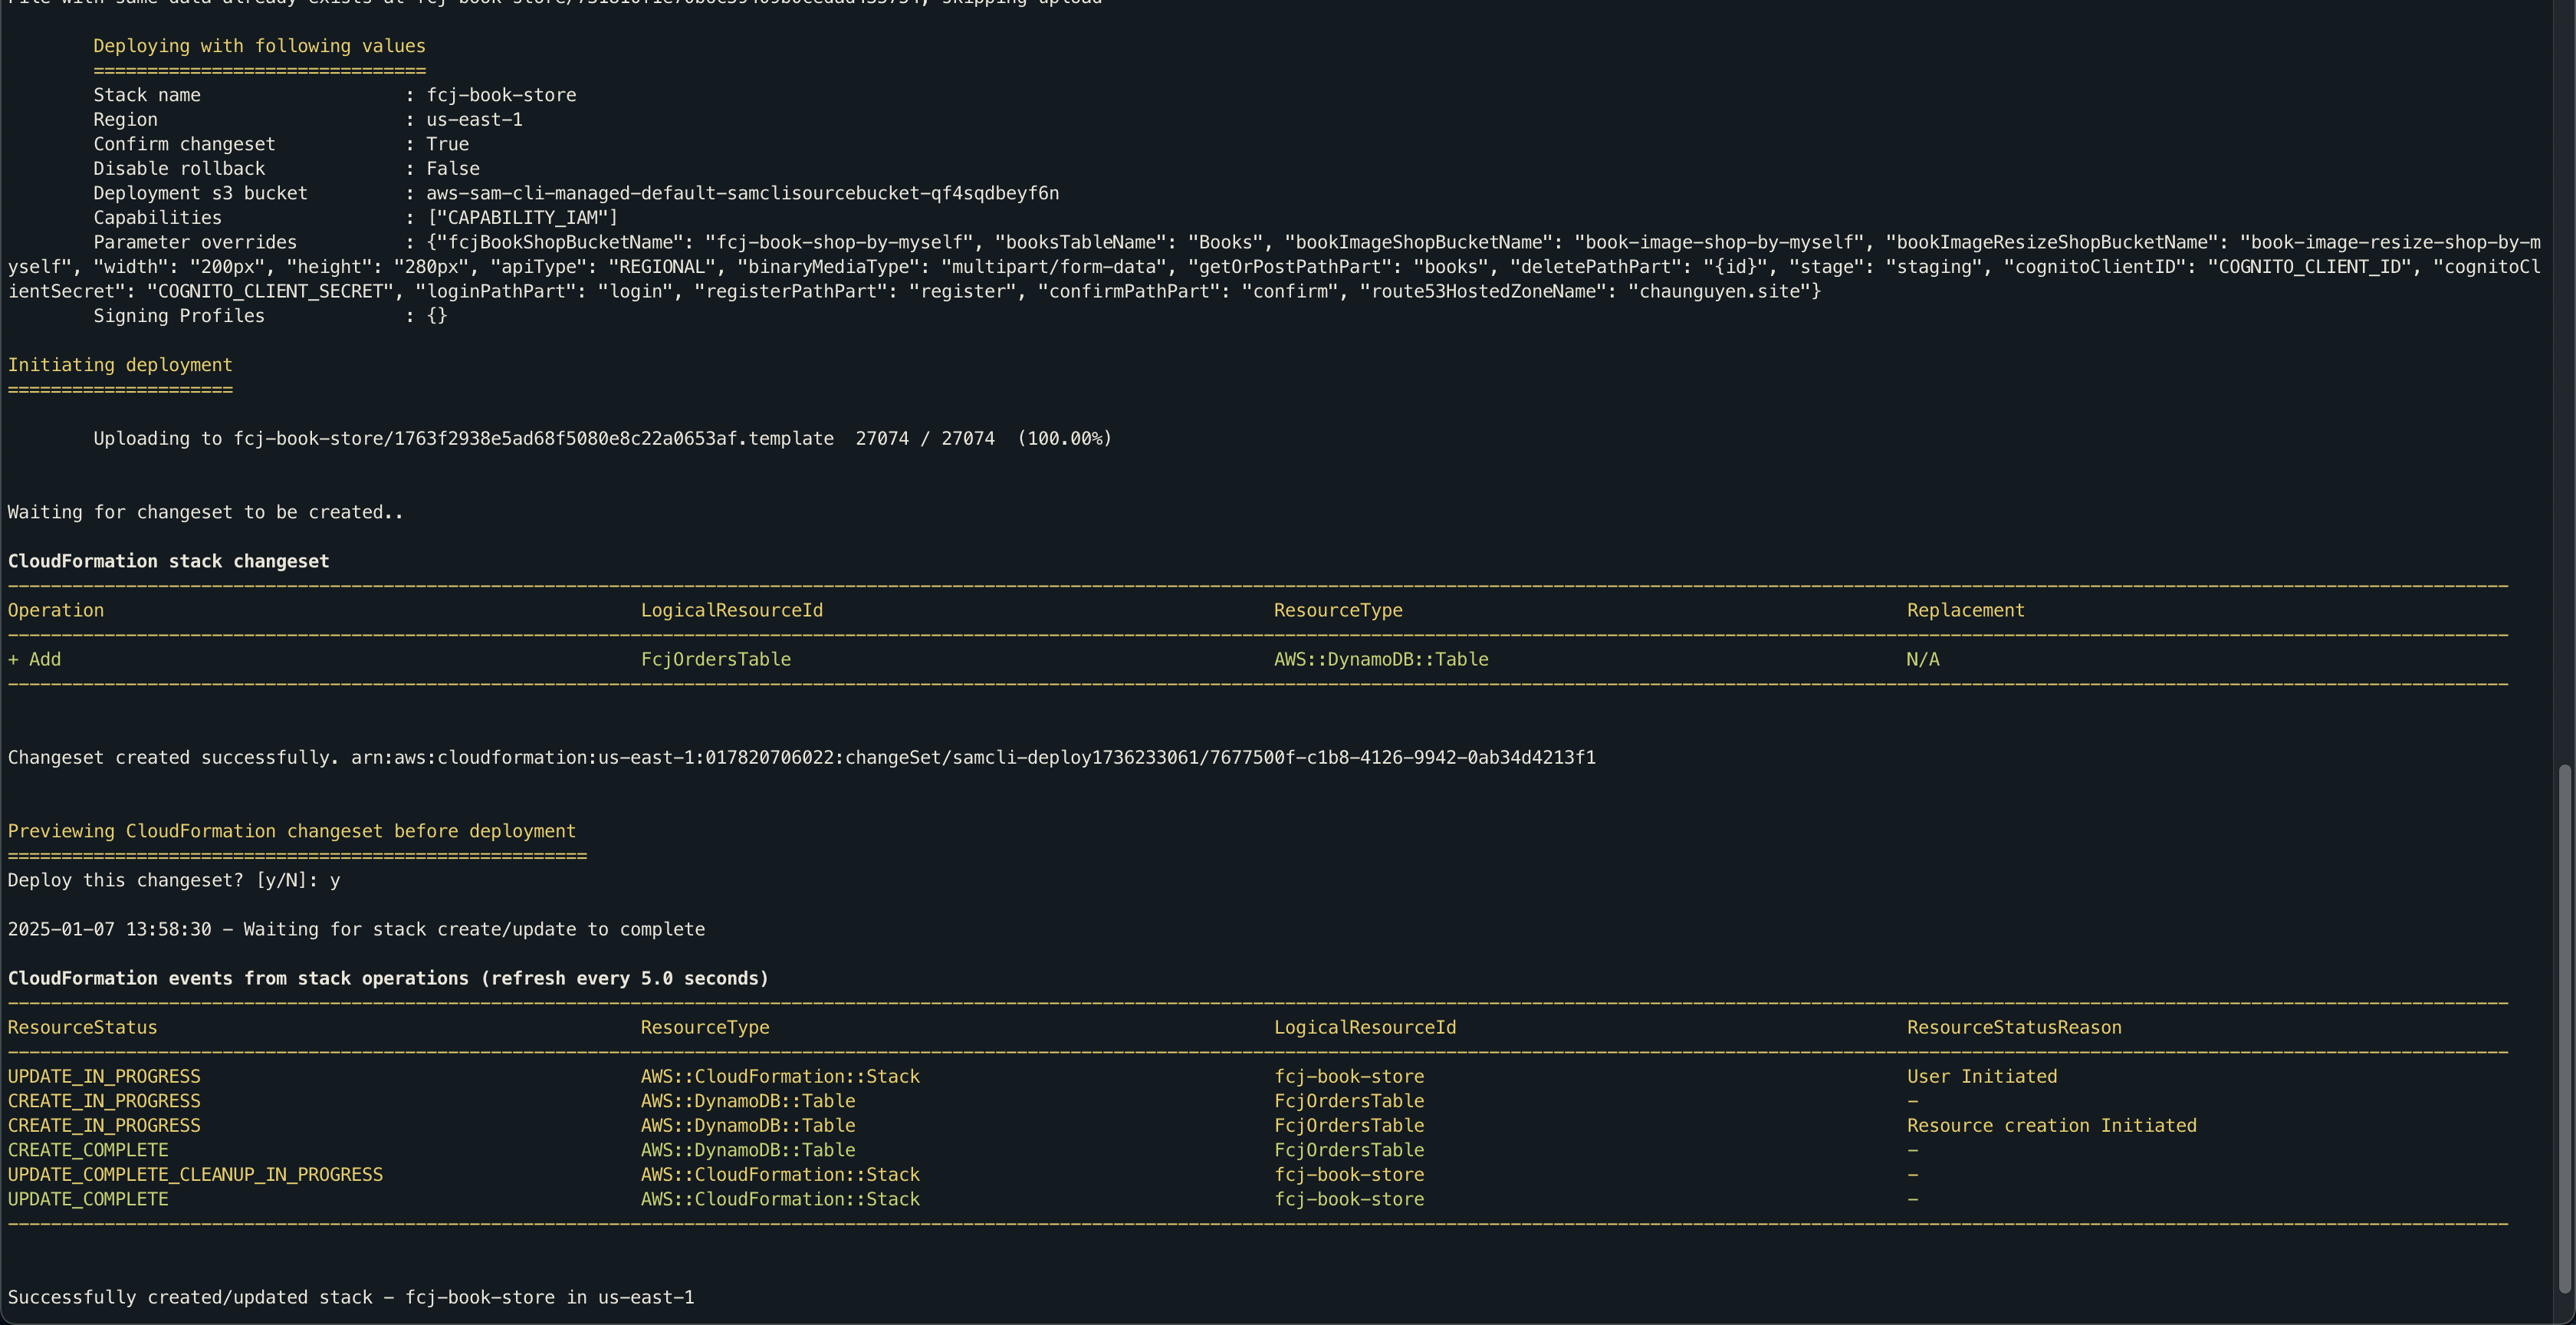Click the changeset ARN text
The image size is (2576, 1325).
973,757
